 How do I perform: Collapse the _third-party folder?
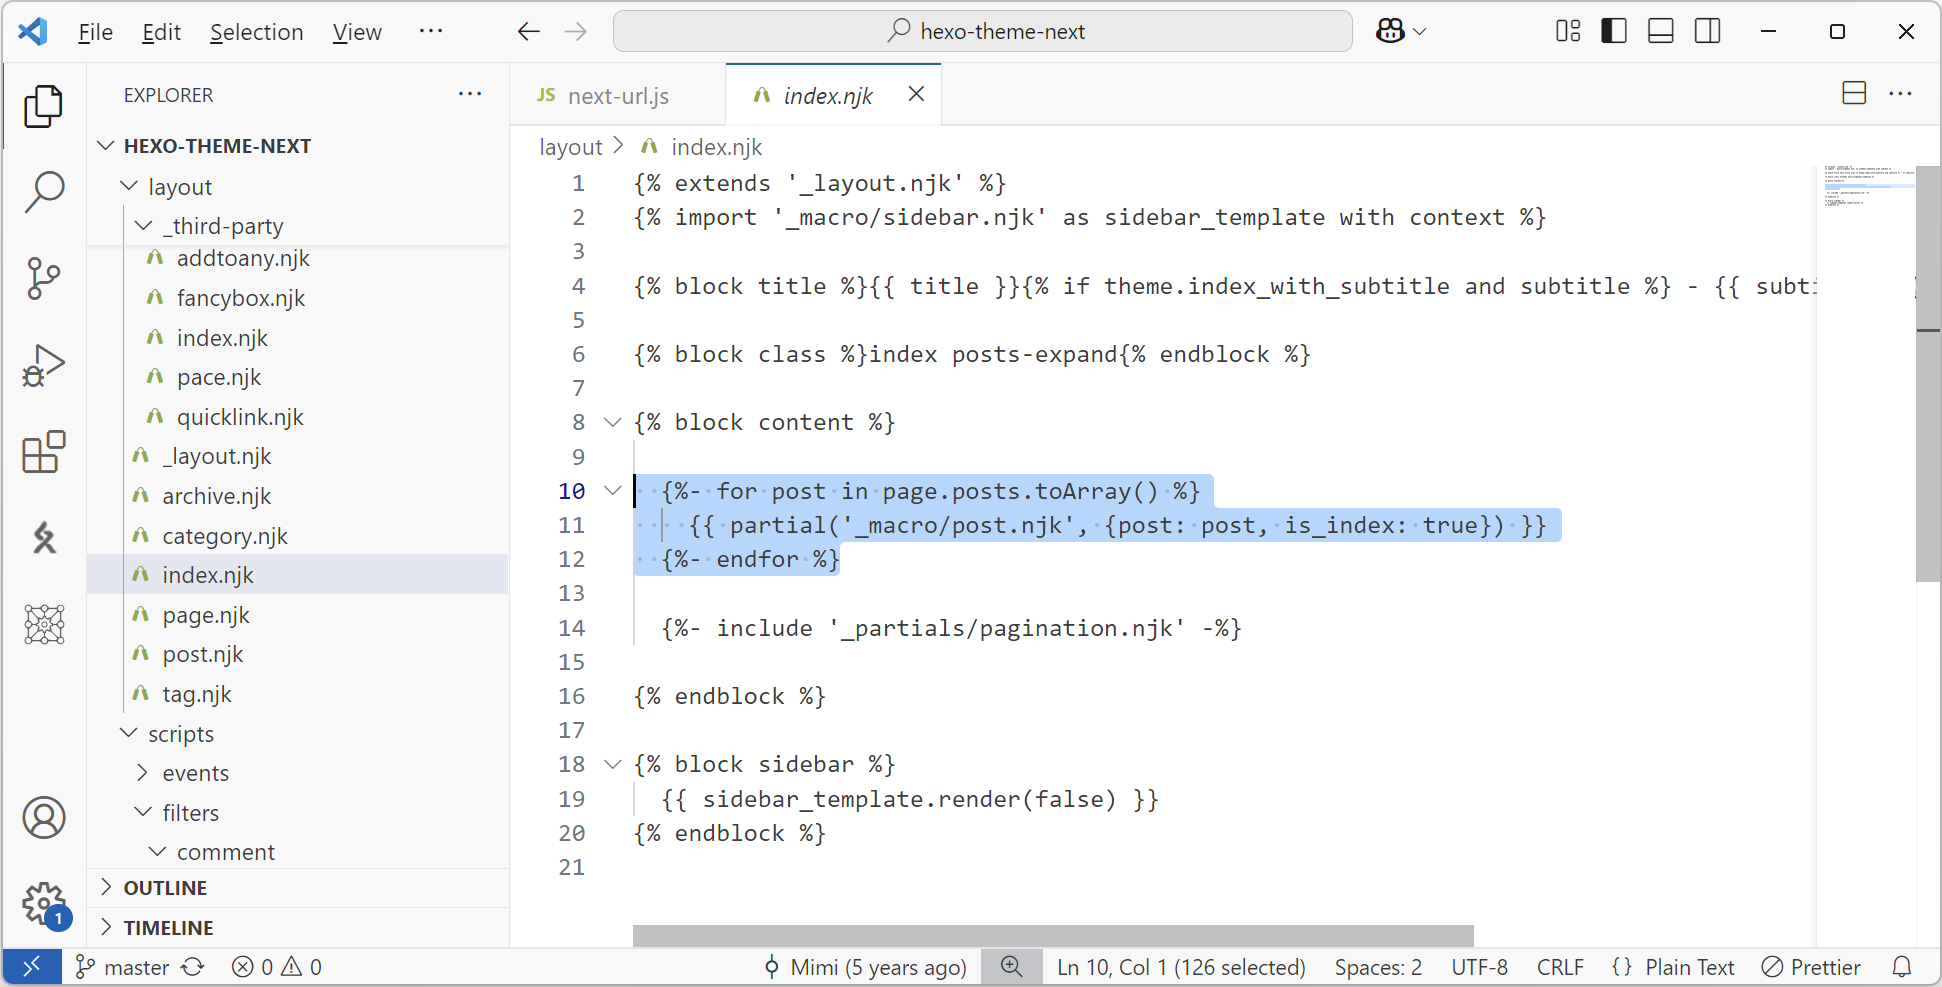coord(144,226)
